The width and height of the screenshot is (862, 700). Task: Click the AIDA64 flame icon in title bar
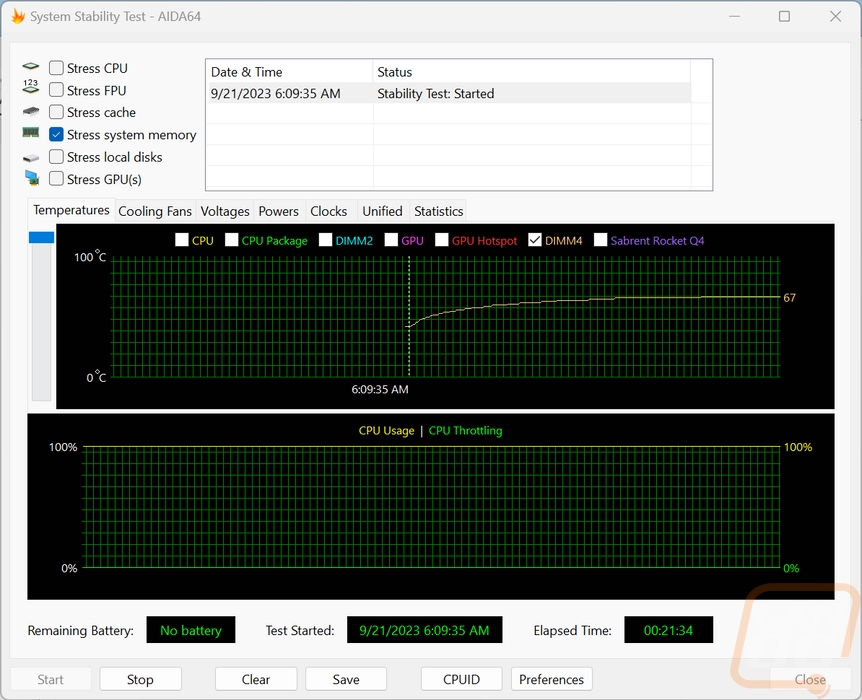18,16
